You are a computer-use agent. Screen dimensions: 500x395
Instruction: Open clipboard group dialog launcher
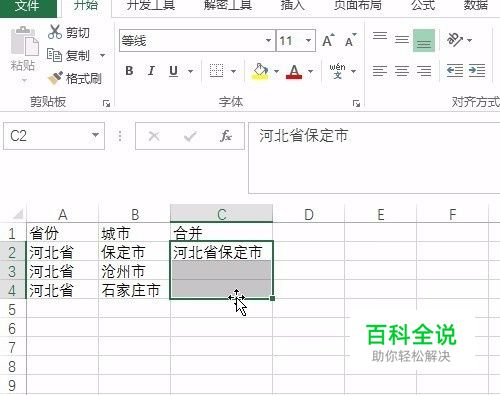click(x=106, y=104)
